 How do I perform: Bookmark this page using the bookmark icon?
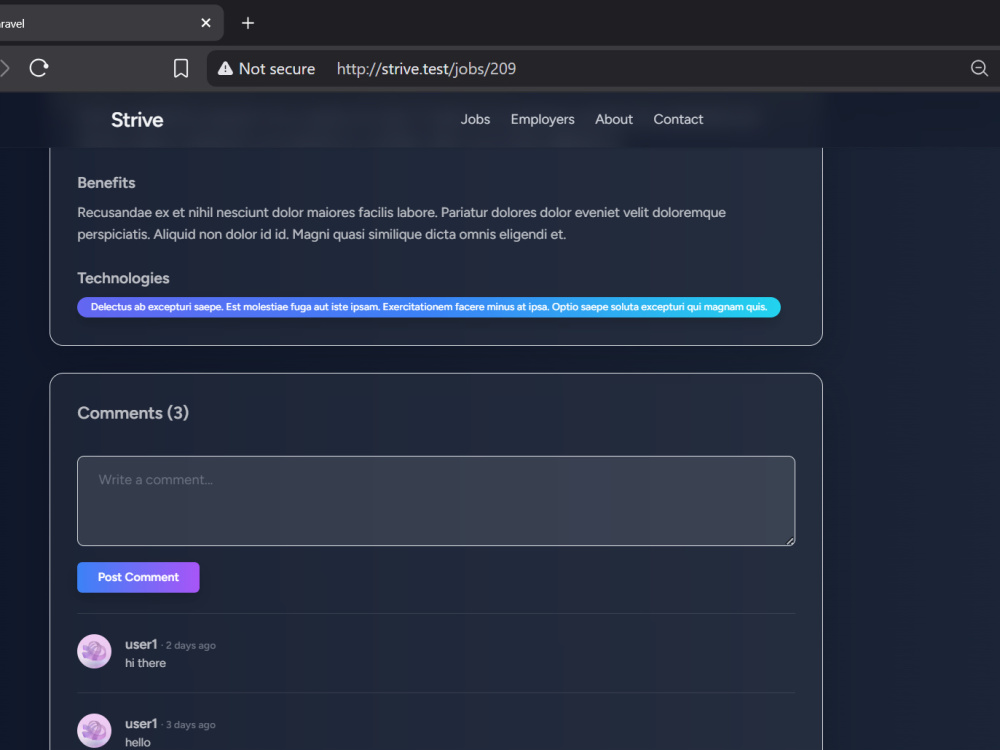click(x=181, y=68)
